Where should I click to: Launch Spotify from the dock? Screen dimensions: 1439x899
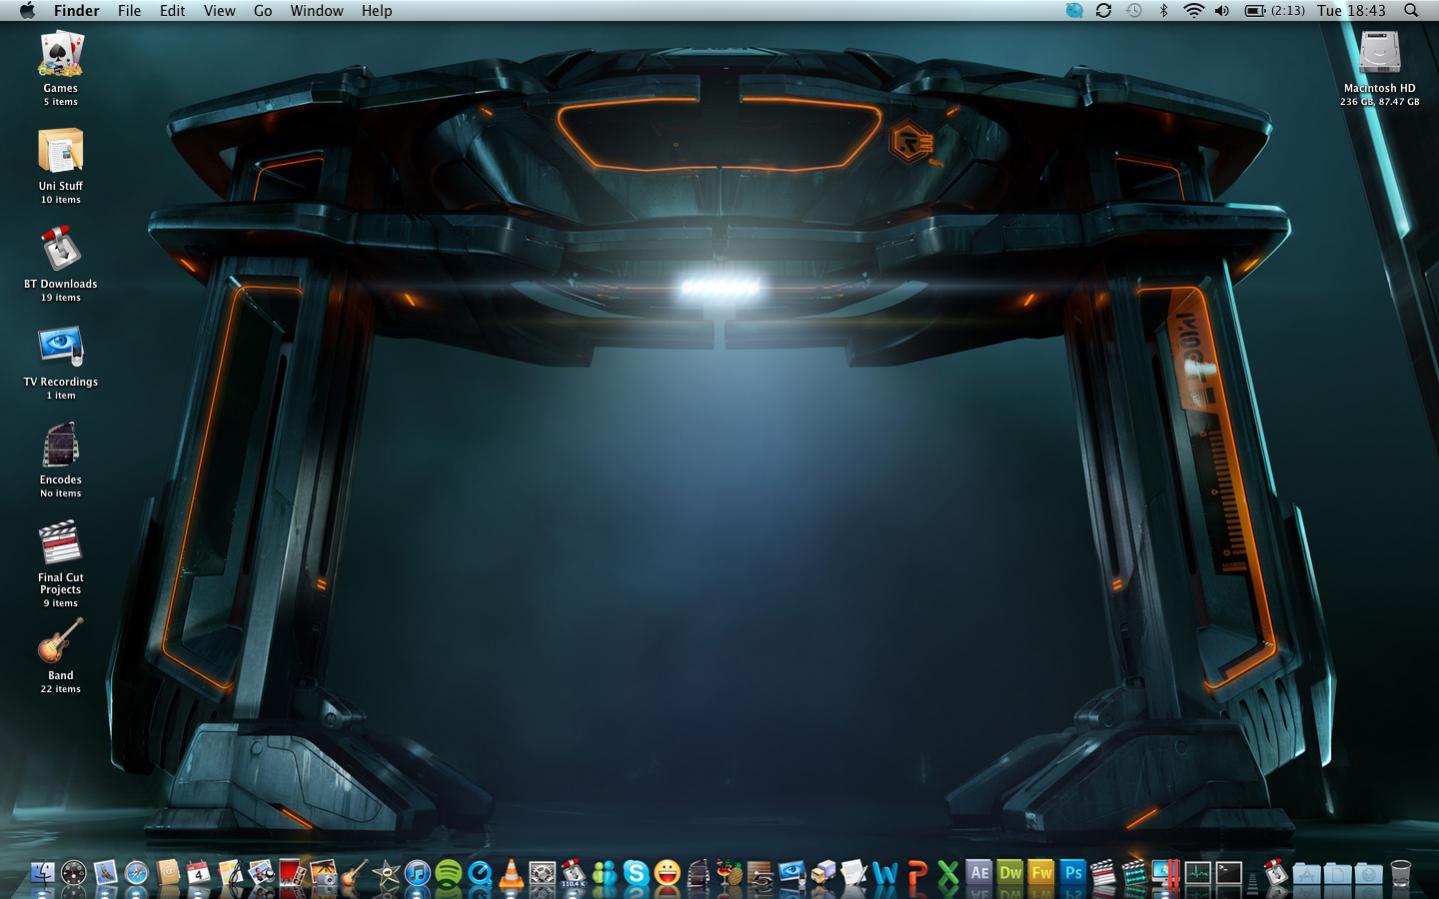pyautogui.click(x=448, y=873)
